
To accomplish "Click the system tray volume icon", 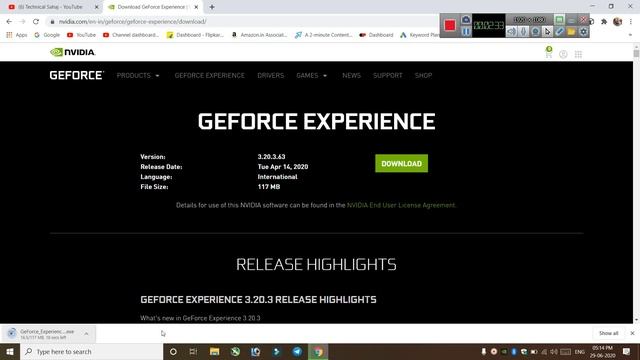I will pyautogui.click(x=554, y=352).
